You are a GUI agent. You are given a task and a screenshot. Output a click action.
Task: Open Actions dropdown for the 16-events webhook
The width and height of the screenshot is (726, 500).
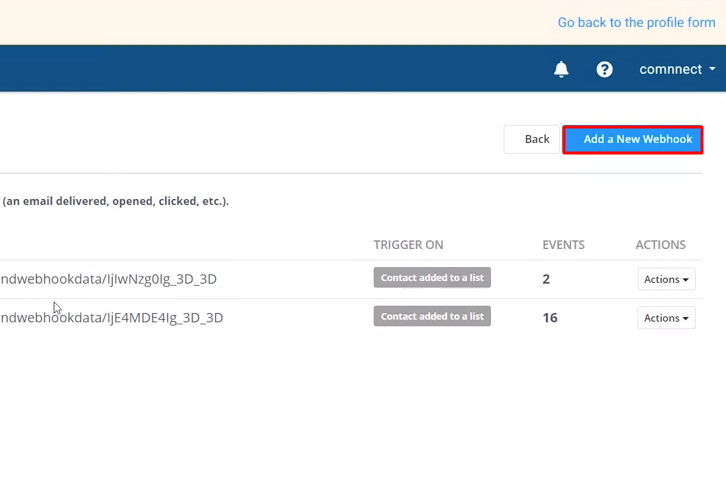666,318
